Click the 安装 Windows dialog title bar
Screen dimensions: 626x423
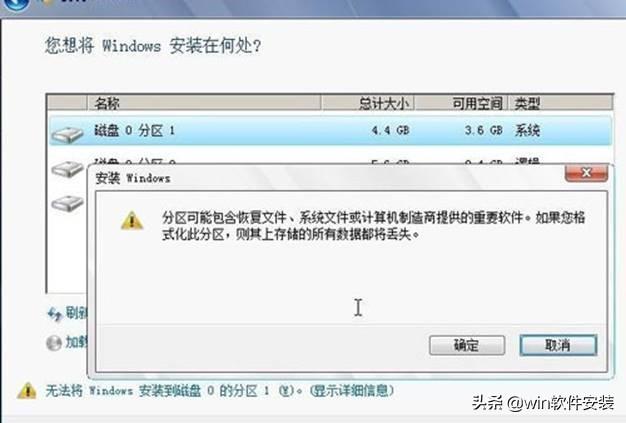[x=327, y=178]
